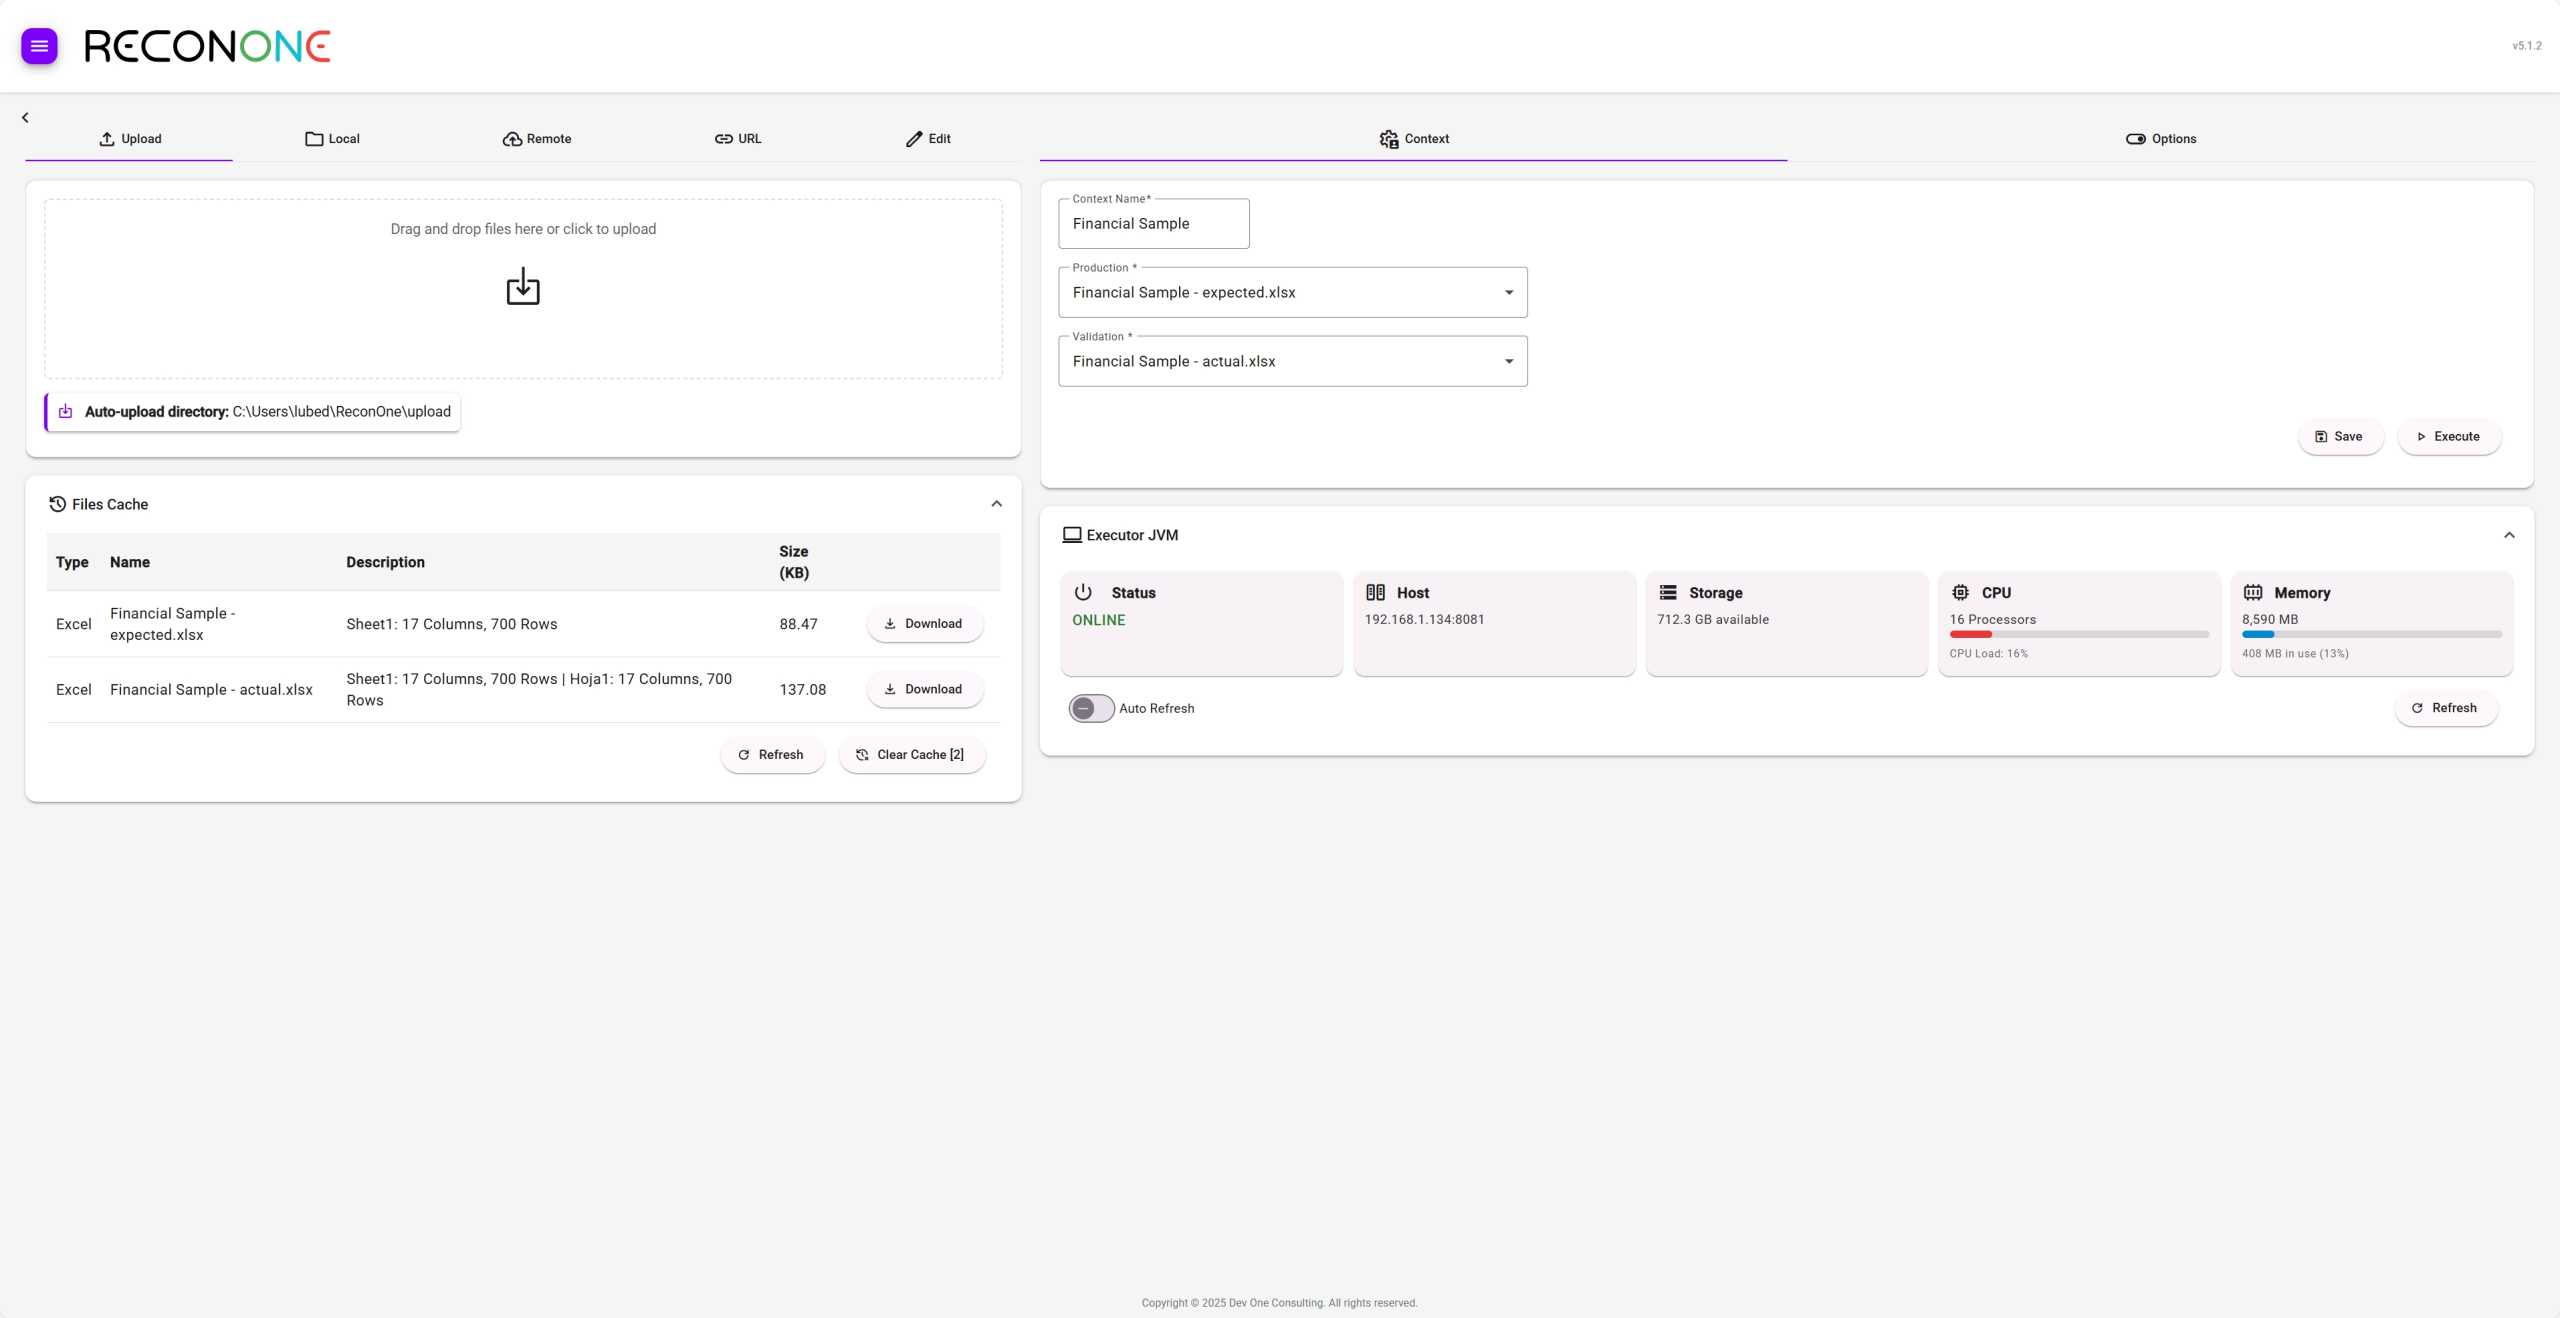The image size is (2560, 1318).
Task: Collapse the Files Cache panel
Action: coord(996,504)
